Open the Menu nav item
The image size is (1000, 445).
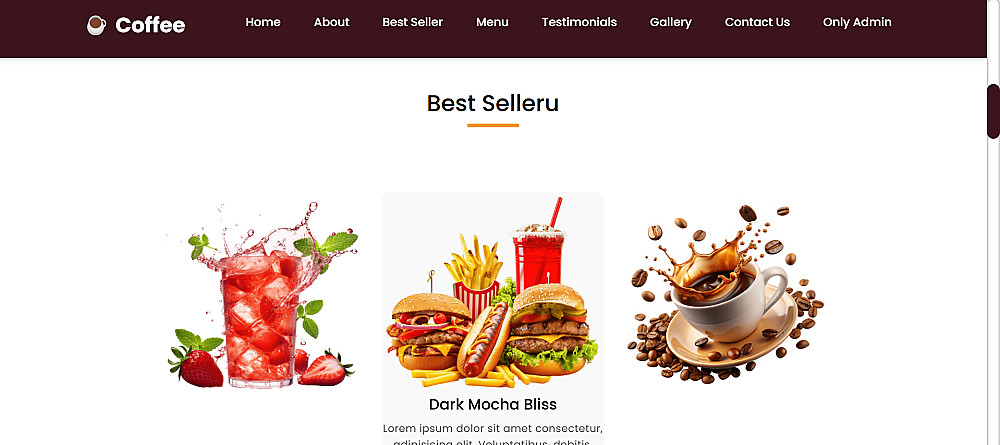492,22
